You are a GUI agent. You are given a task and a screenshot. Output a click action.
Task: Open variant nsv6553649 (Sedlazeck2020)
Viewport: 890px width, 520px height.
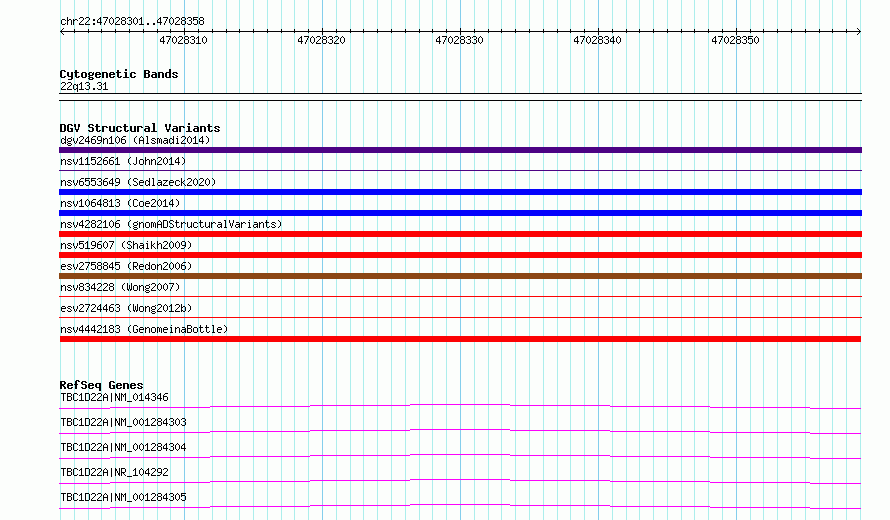click(x=138, y=182)
